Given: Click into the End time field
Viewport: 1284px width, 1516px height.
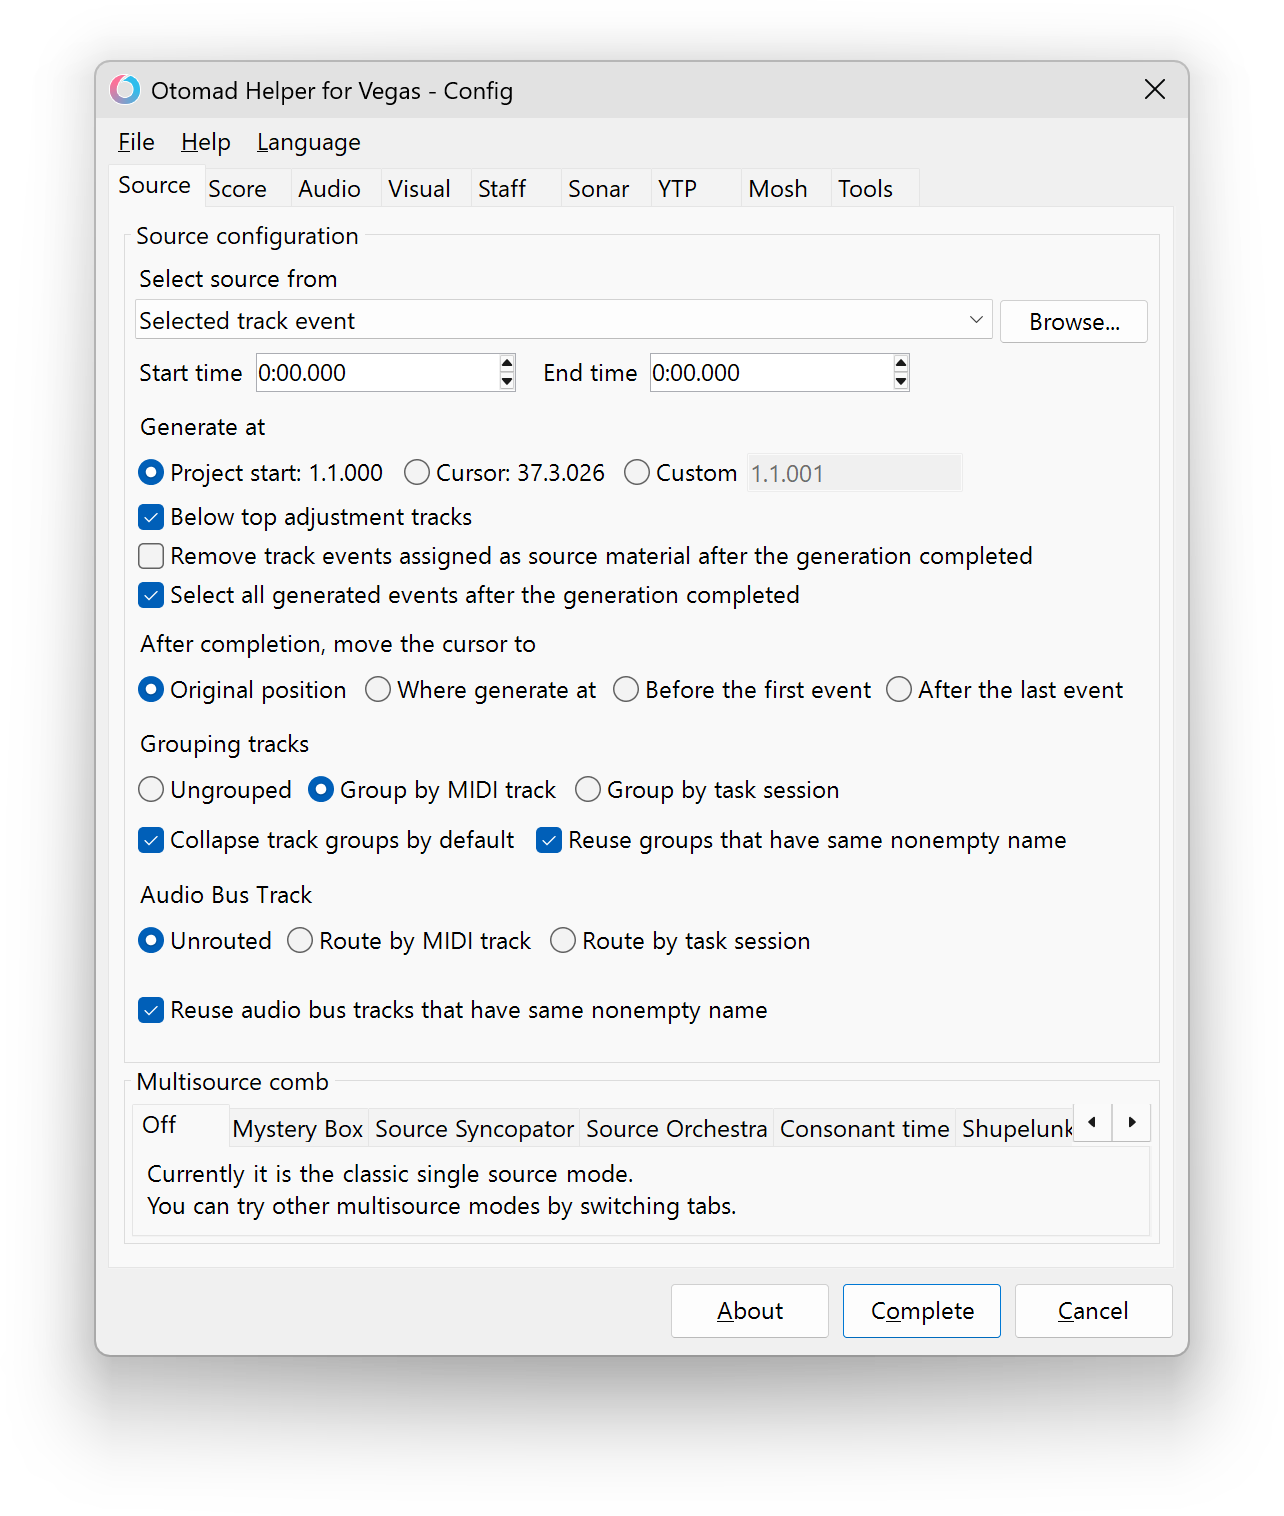Looking at the screenshot, I should coord(771,373).
